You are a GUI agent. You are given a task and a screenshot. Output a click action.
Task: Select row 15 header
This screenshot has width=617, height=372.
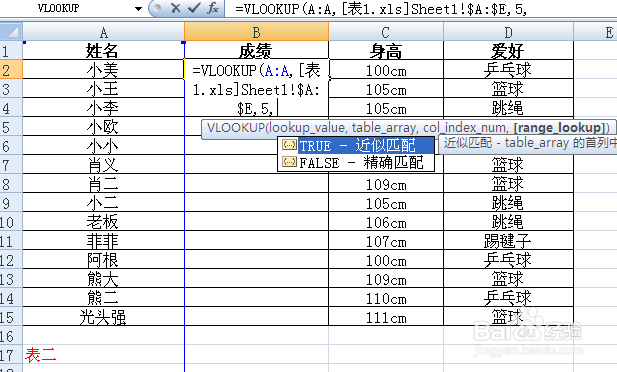pyautogui.click(x=11, y=317)
